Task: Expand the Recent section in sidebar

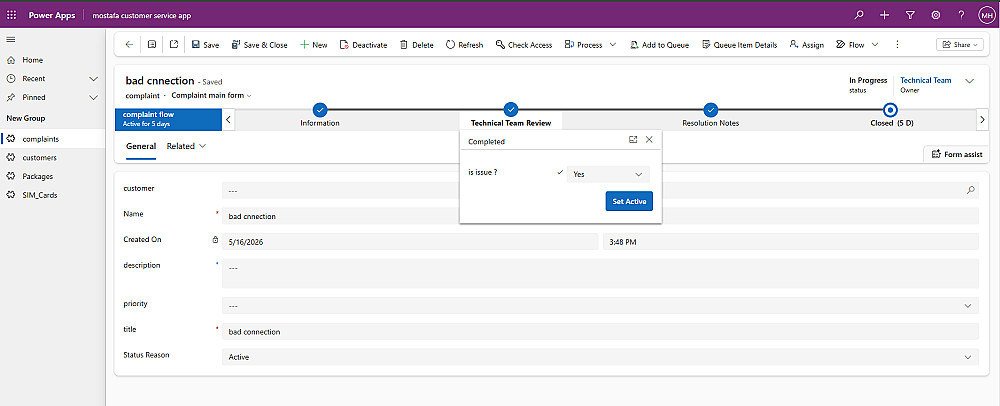Action: coord(93,79)
